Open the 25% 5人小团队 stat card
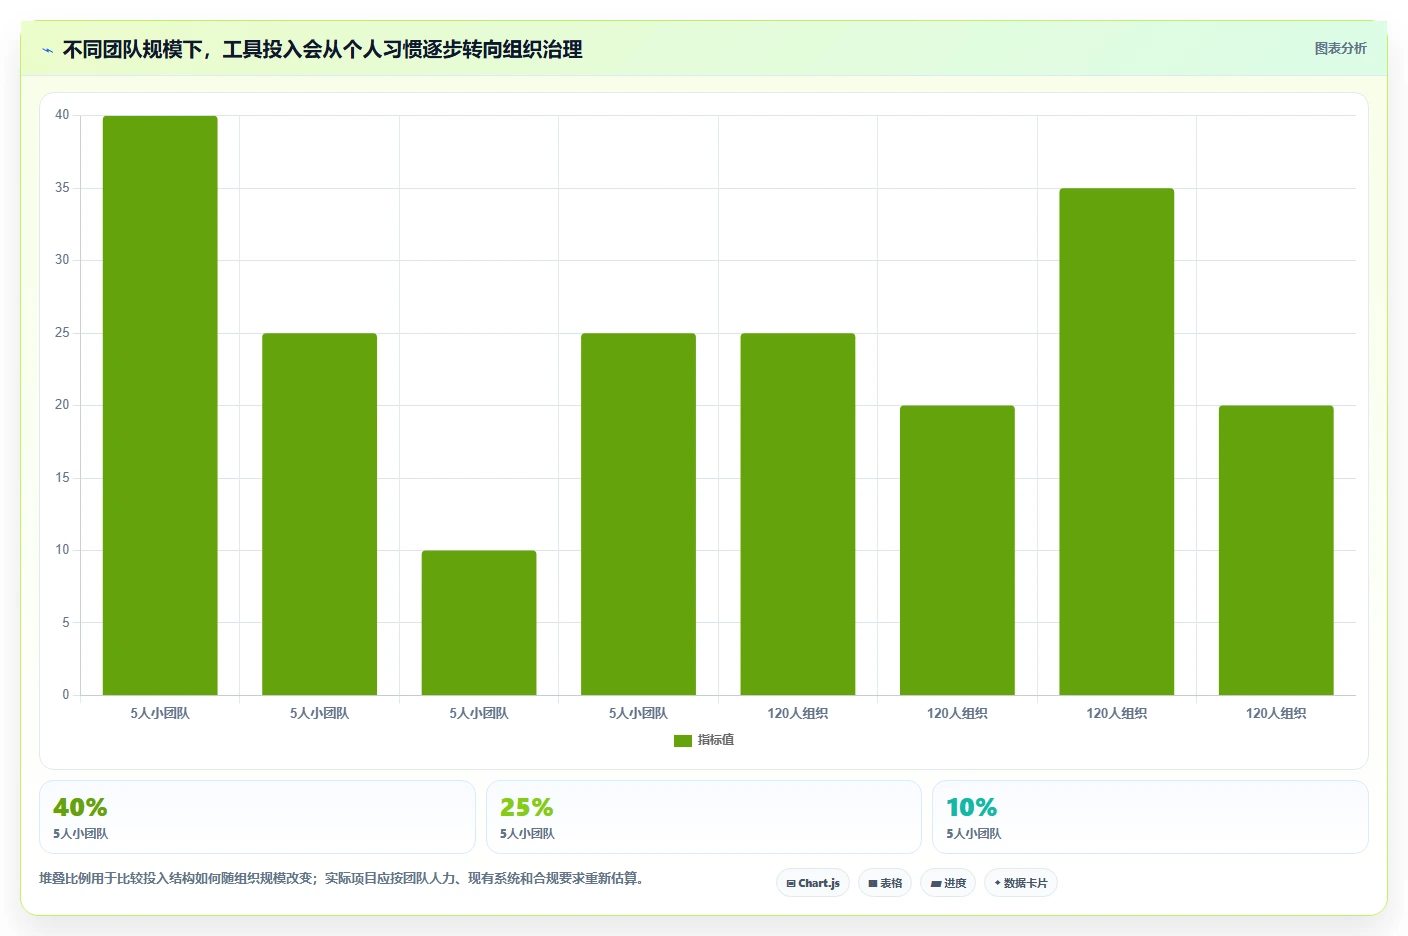1408x936 pixels. (x=704, y=817)
